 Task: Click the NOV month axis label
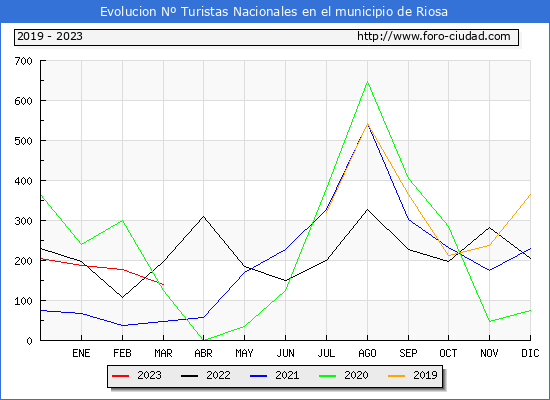coord(489,353)
